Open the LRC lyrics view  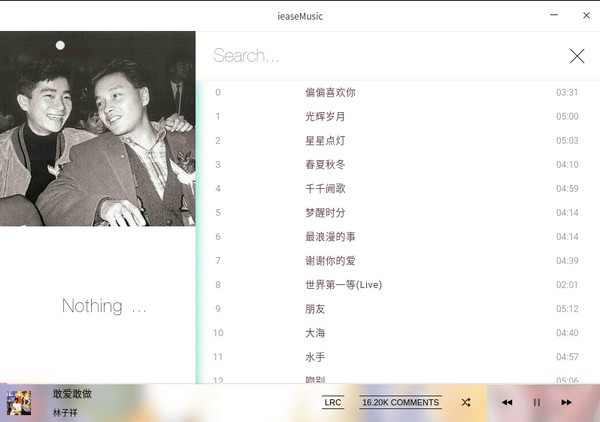(333, 402)
